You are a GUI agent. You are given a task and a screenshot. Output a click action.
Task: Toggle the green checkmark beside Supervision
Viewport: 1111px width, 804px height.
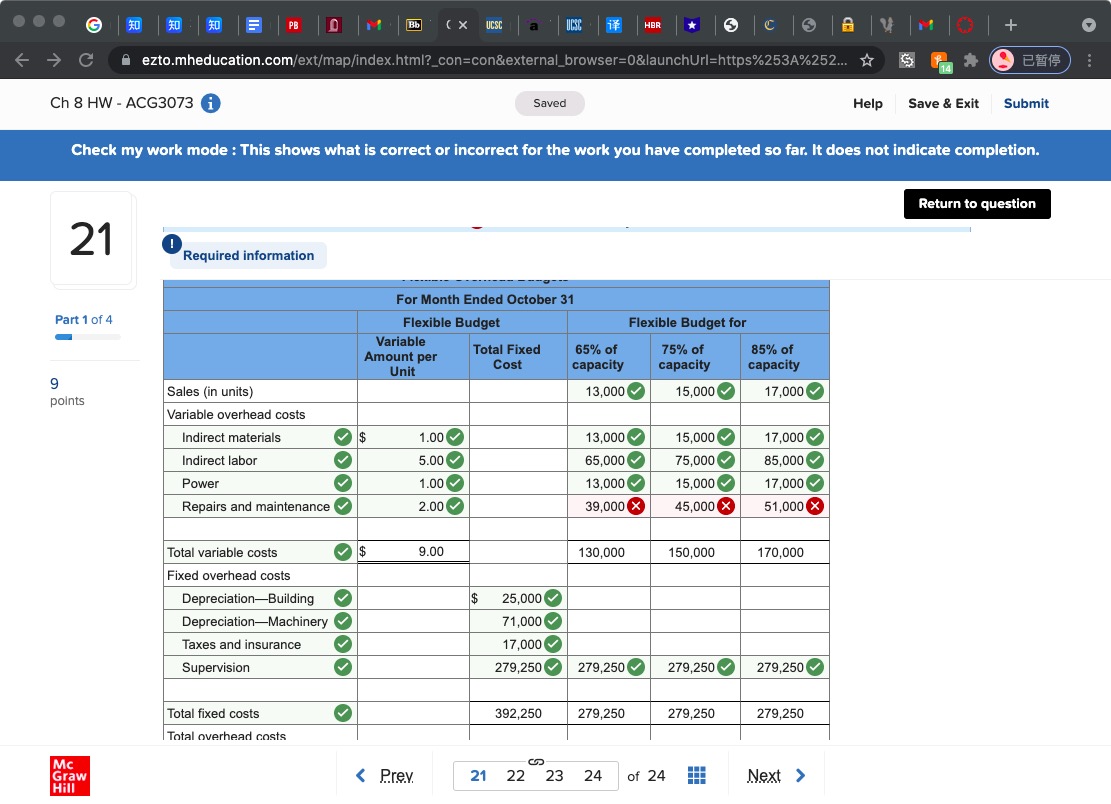tap(343, 667)
